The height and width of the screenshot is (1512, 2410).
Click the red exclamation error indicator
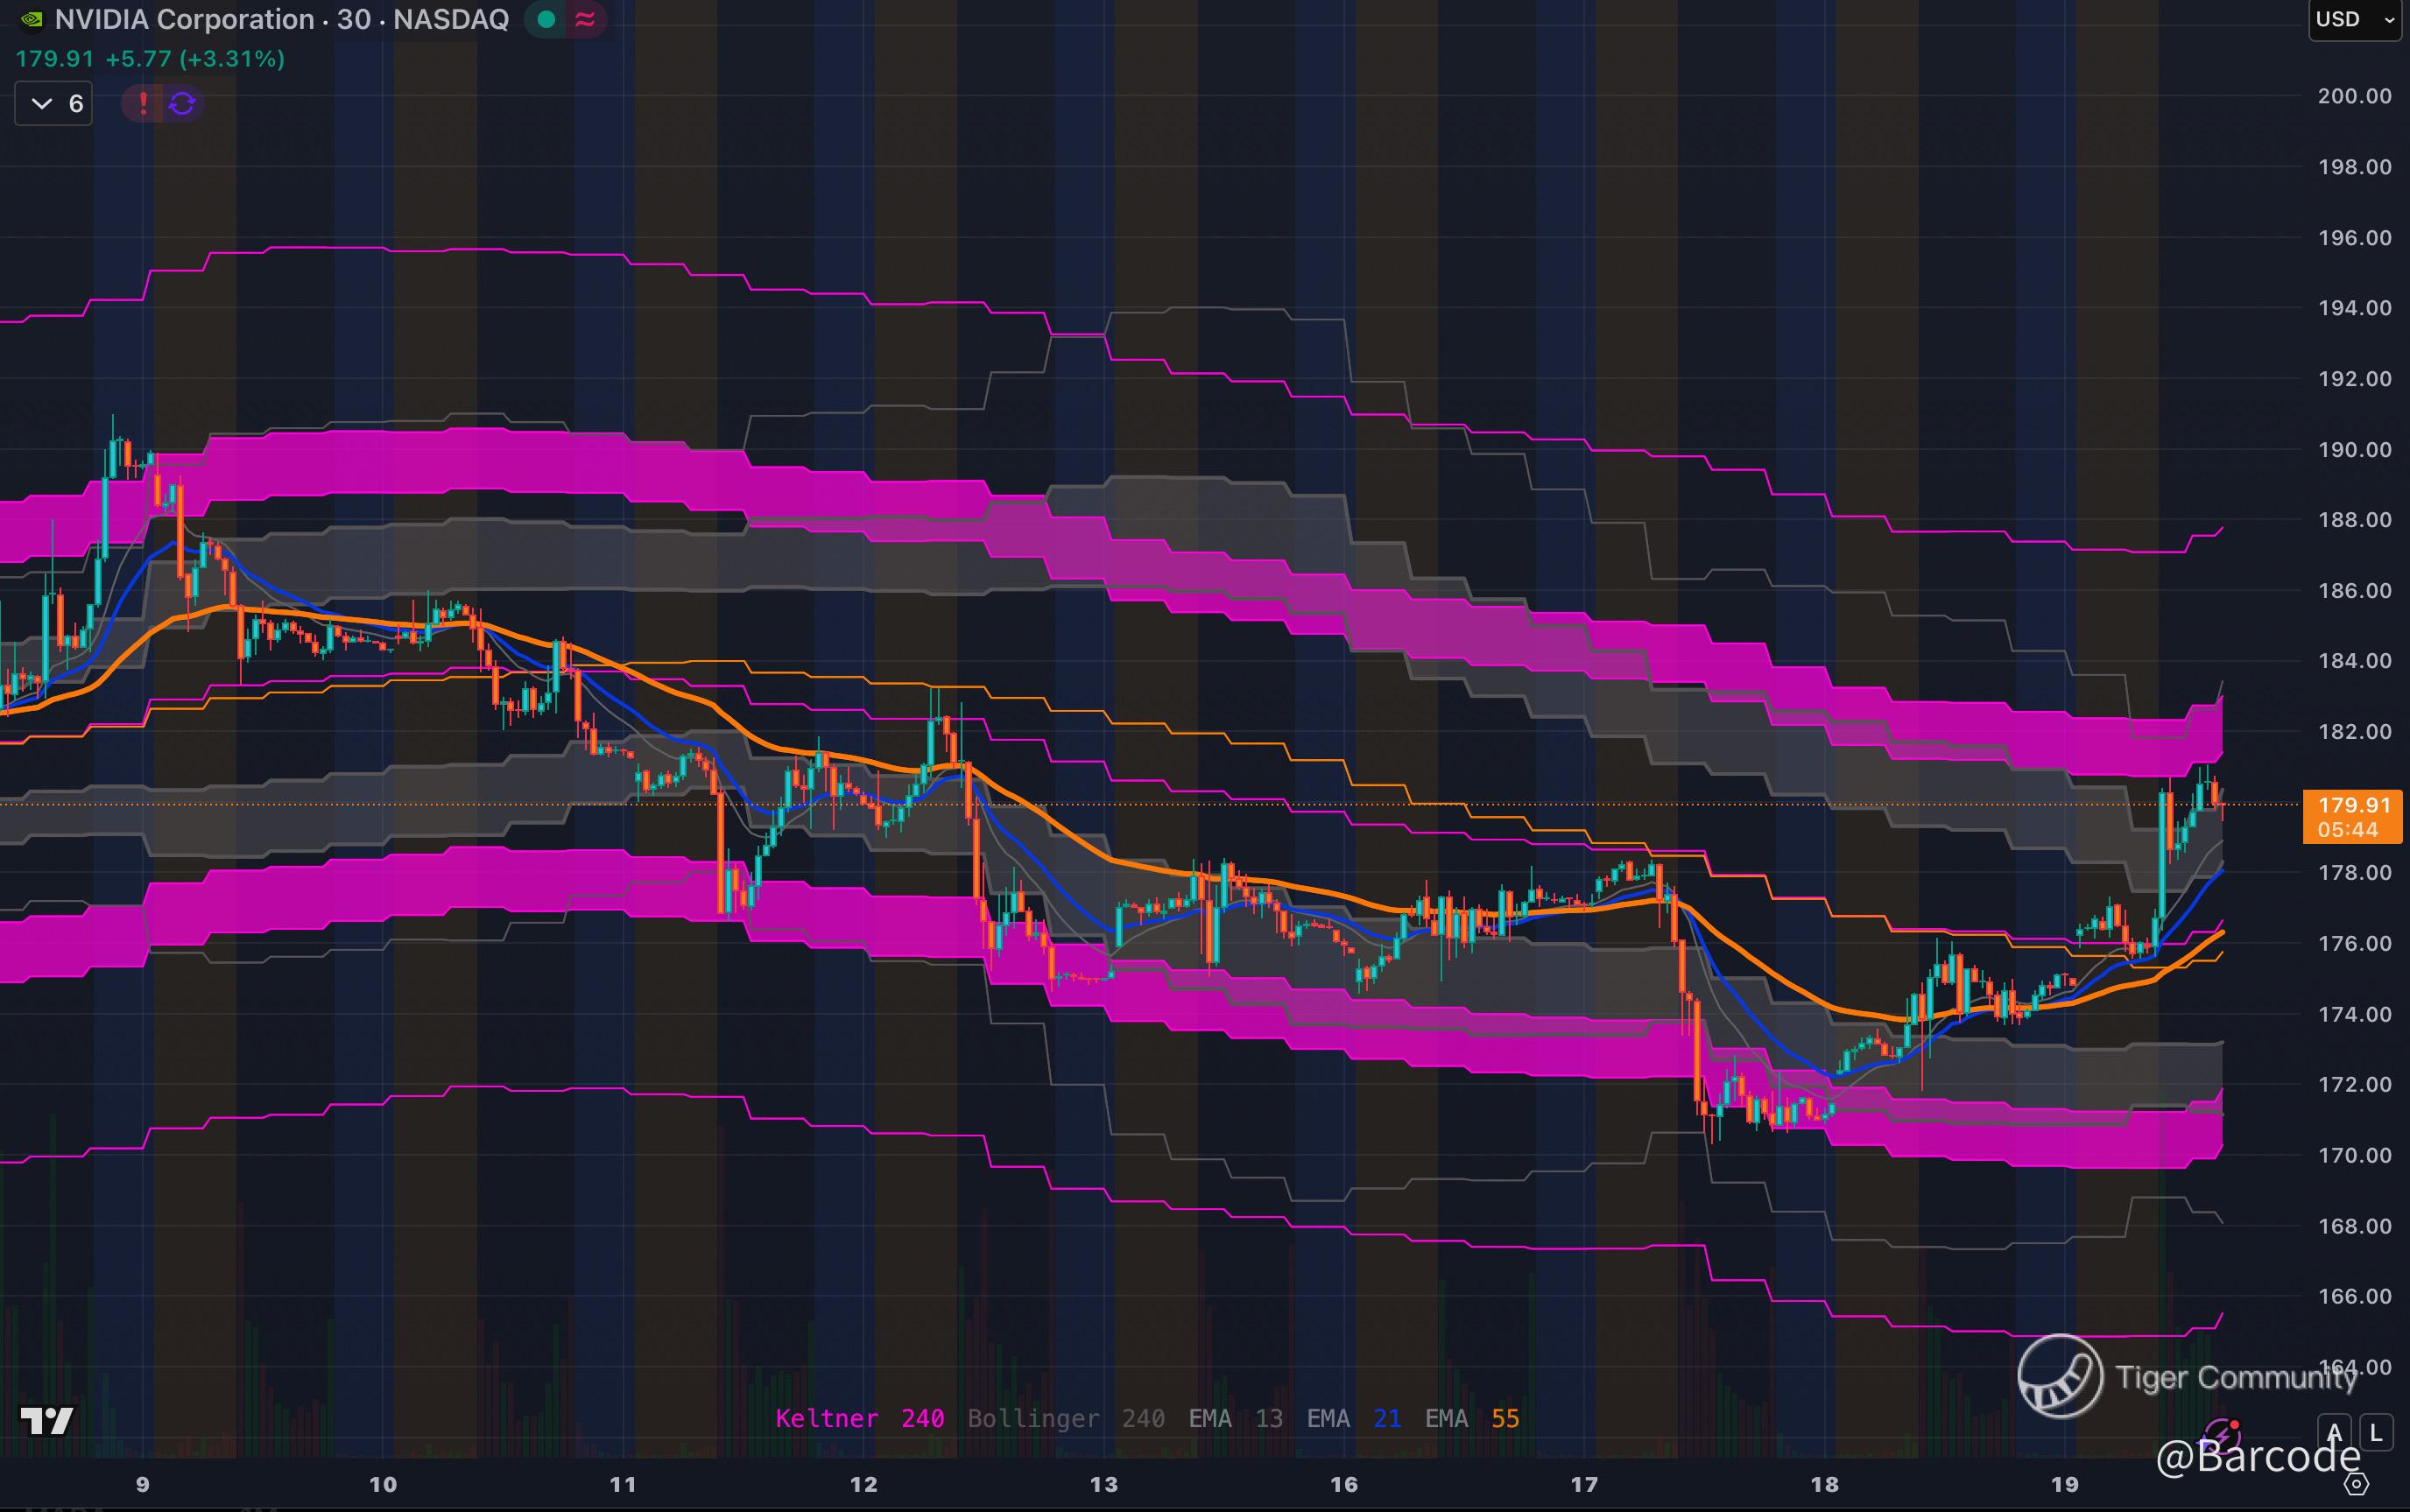click(143, 103)
